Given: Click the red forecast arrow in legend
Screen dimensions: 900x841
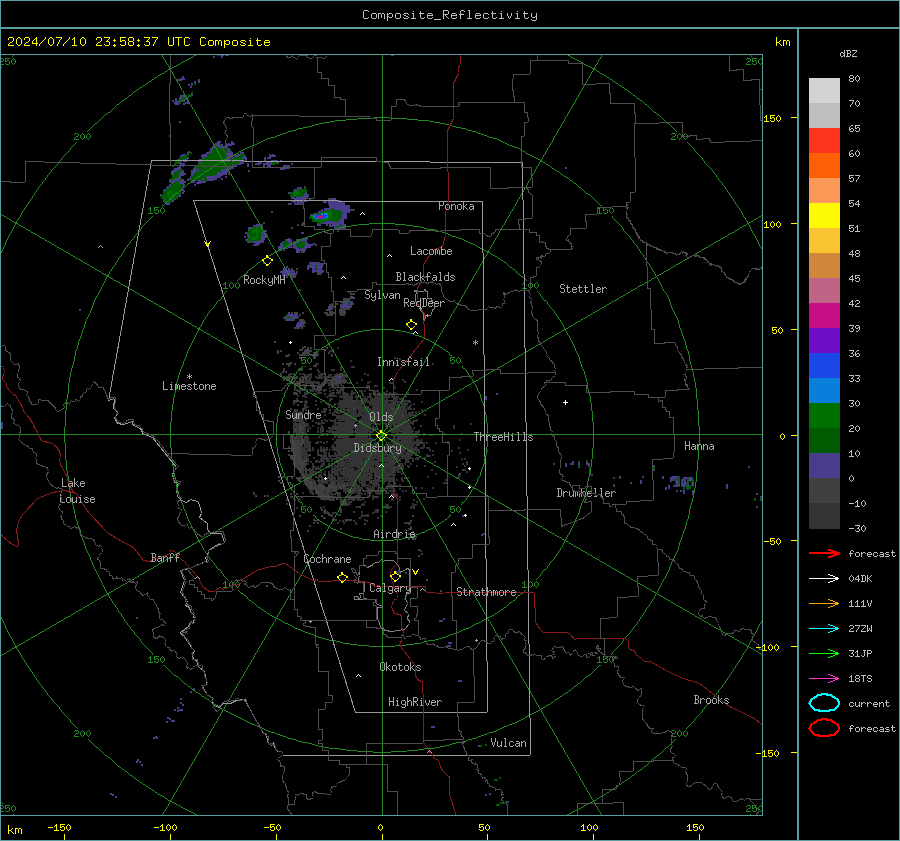Looking at the screenshot, I should coord(824,553).
